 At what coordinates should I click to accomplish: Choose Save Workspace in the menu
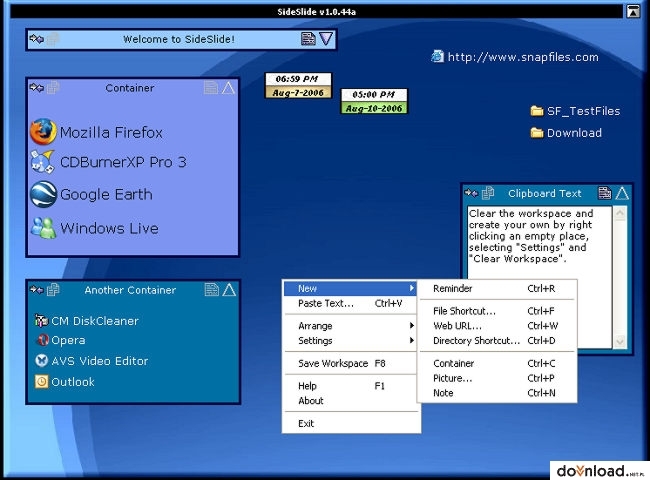pos(350,364)
